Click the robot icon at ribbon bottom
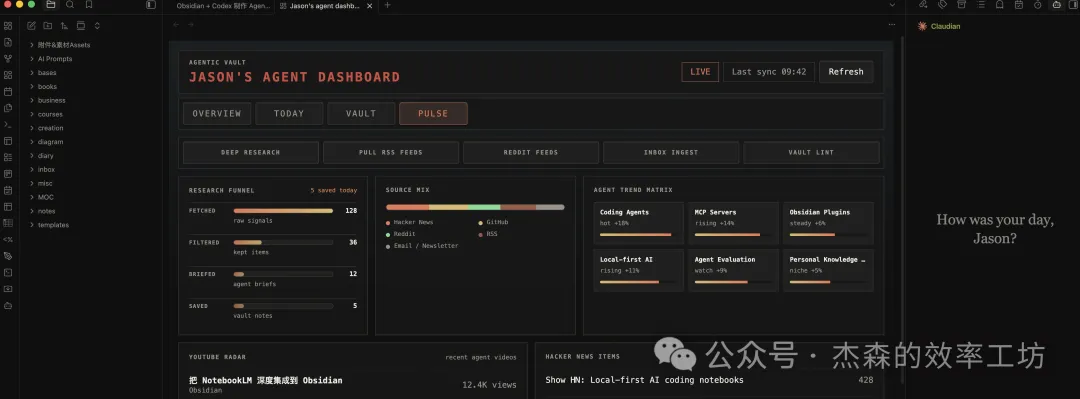This screenshot has height=399, width=1080. 8,305
